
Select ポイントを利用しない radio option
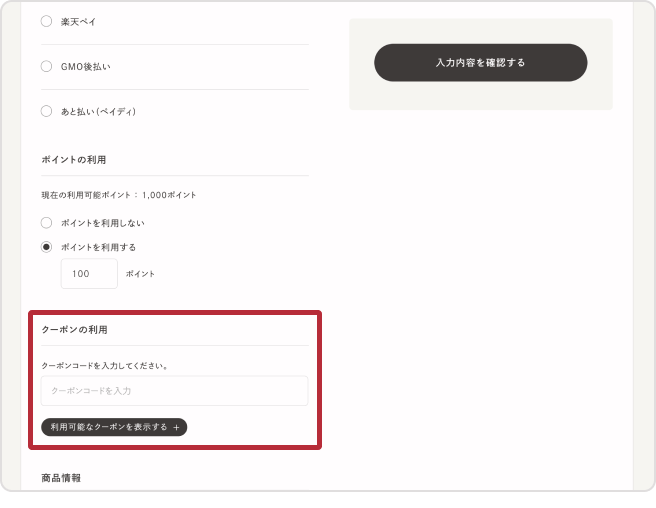coord(46,222)
